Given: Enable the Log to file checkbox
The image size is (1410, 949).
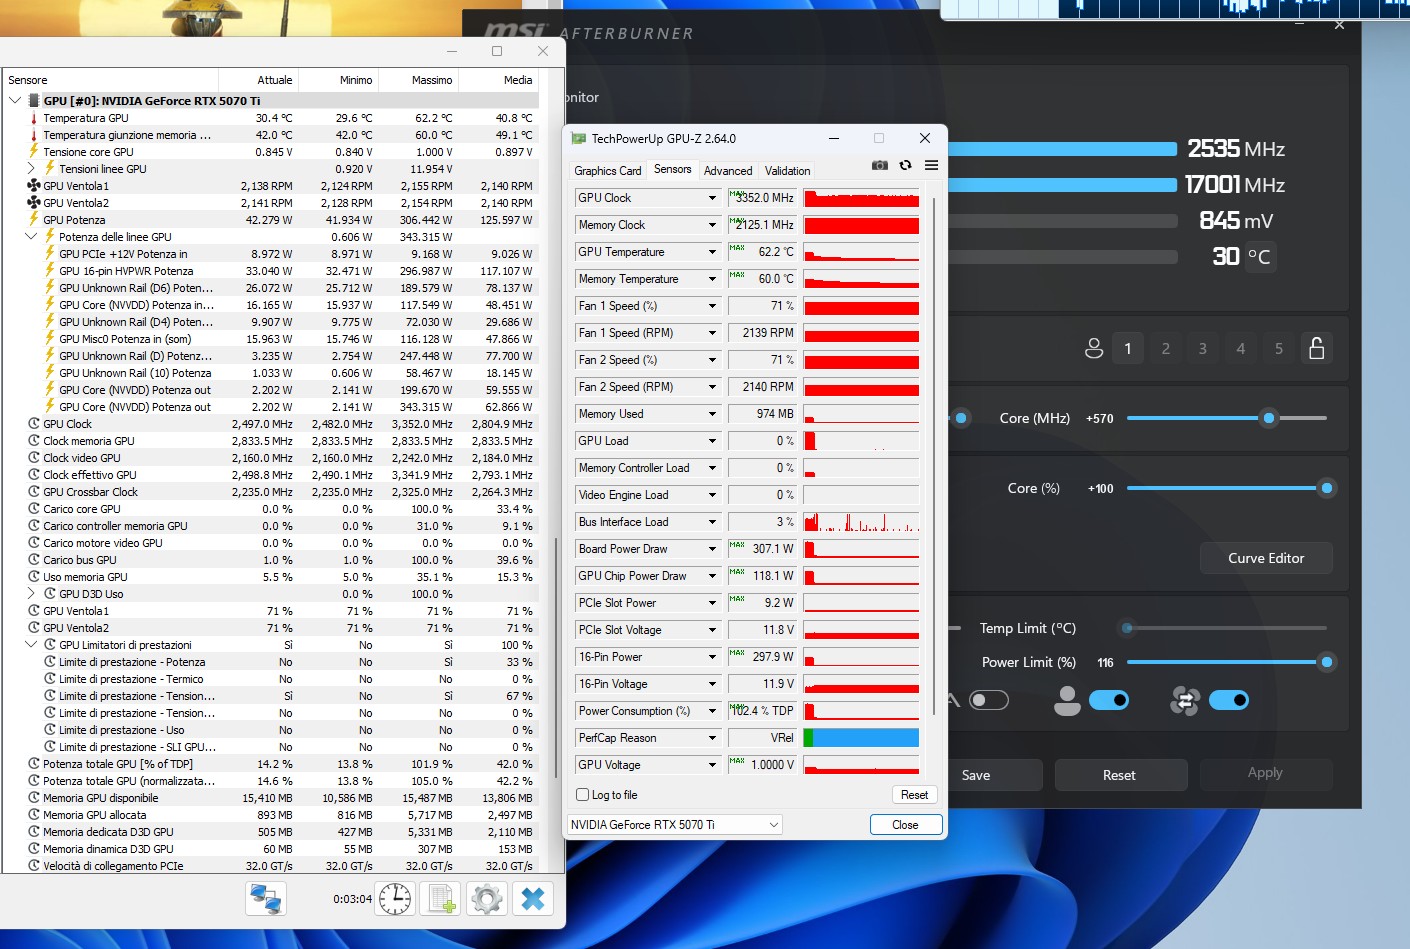Looking at the screenshot, I should pyautogui.click(x=583, y=795).
